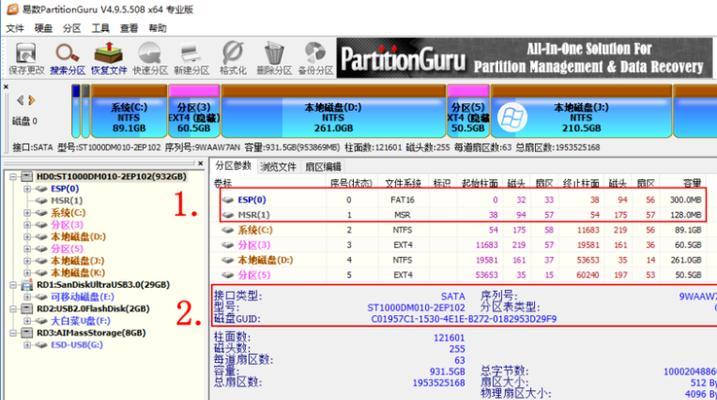
Task: Select RD1:SanDiskUltraUSB3.0(29GB) in tree
Action: point(103,285)
